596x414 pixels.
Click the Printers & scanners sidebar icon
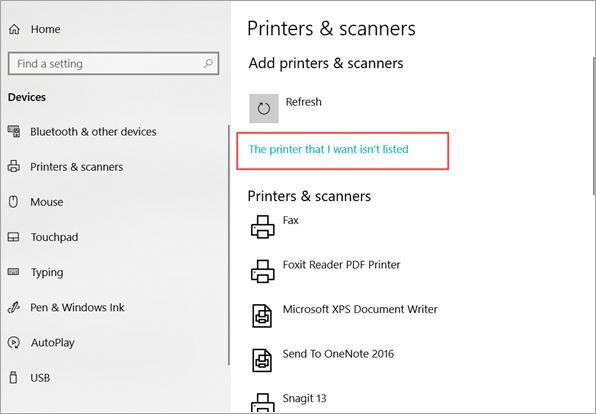[x=14, y=167]
